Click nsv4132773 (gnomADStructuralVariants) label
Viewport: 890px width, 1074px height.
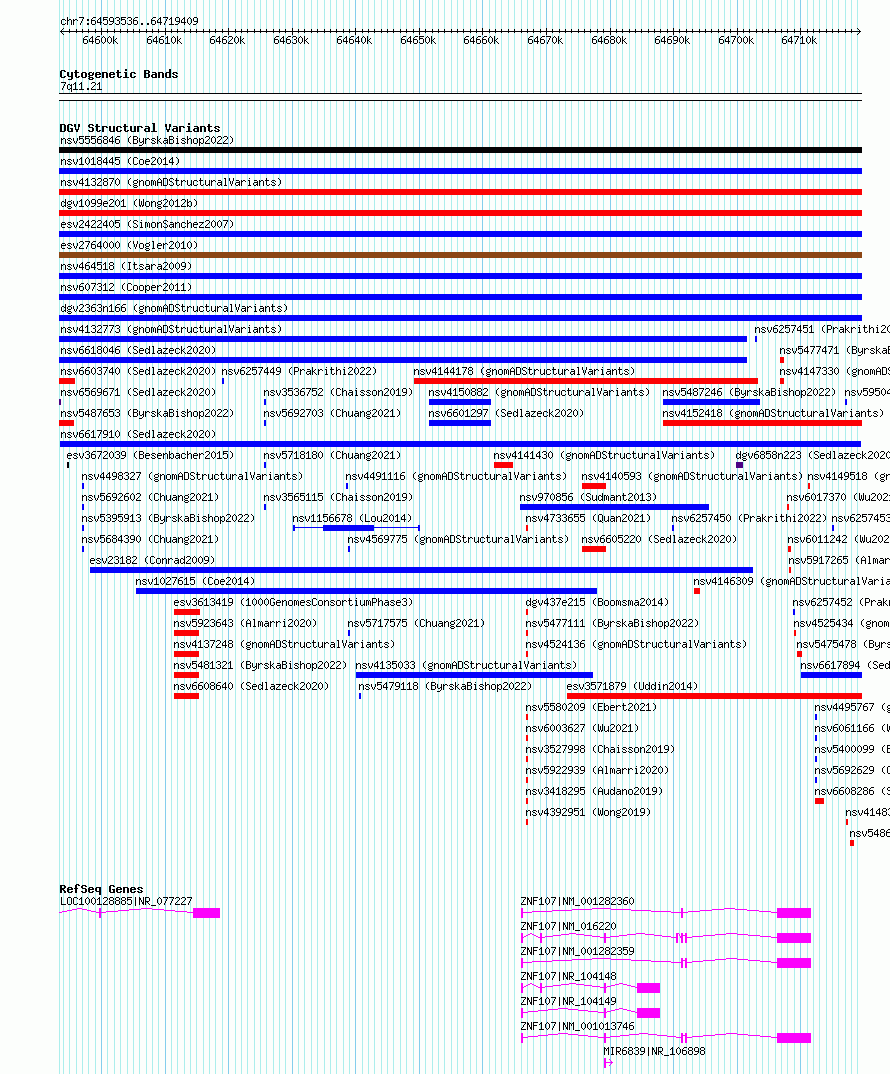(171, 329)
